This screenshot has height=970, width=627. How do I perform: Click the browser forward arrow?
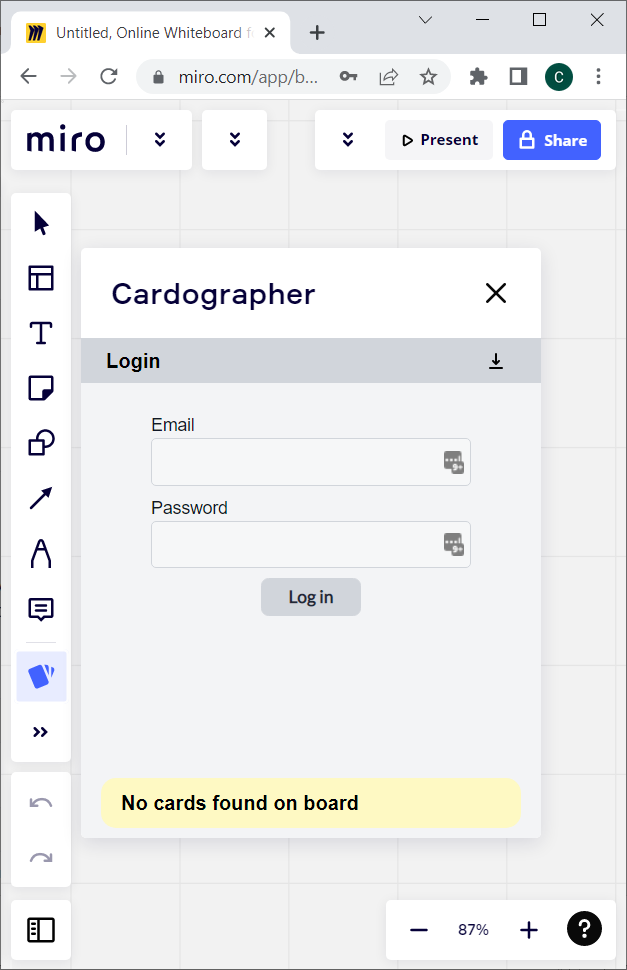pyautogui.click(x=69, y=76)
